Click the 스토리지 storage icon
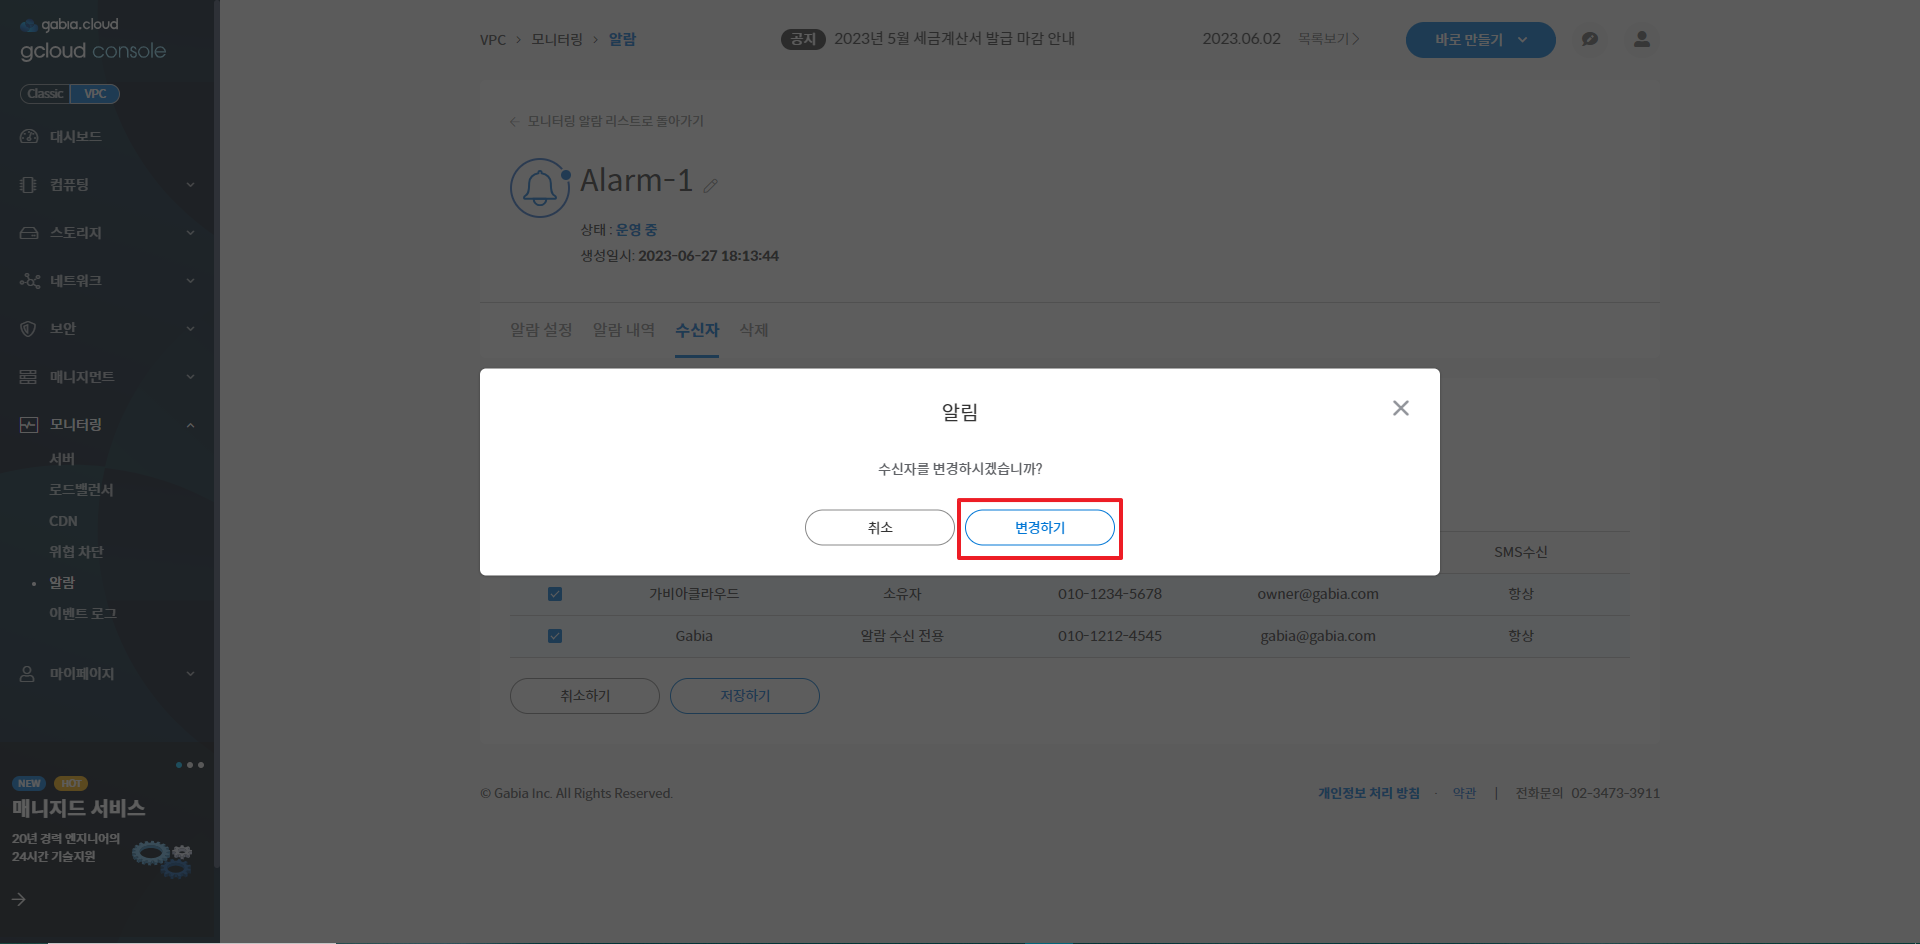 pos(29,232)
